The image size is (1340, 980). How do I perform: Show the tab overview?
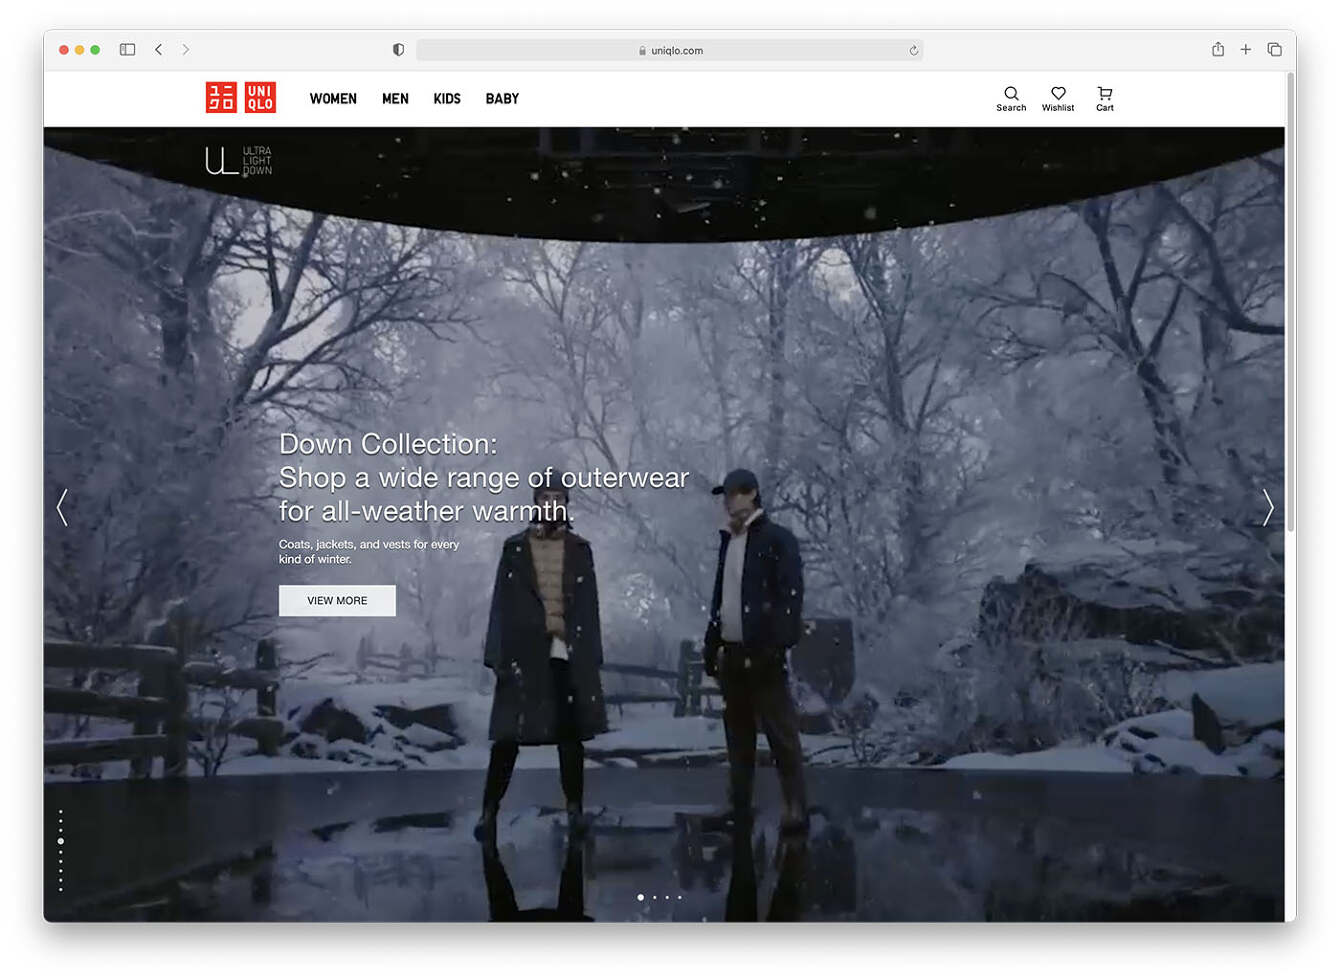coord(1274,50)
